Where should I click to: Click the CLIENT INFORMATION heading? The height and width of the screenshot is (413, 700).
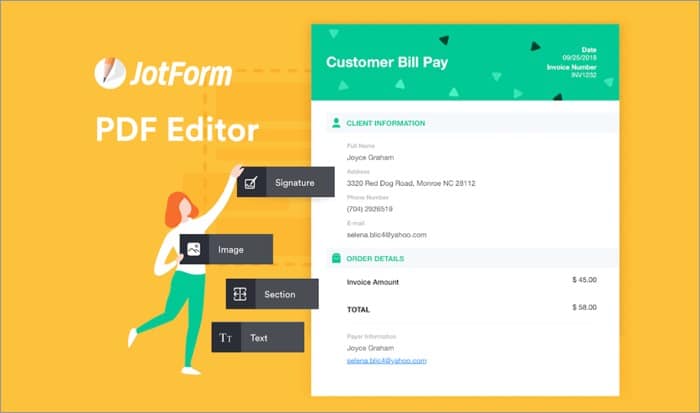coord(386,123)
